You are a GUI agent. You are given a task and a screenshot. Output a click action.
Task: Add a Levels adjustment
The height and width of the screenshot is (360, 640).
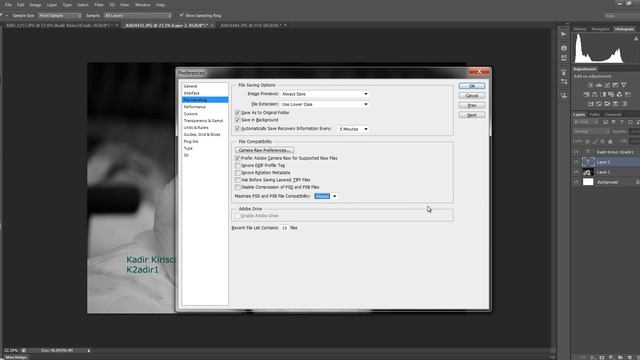coord(599,85)
